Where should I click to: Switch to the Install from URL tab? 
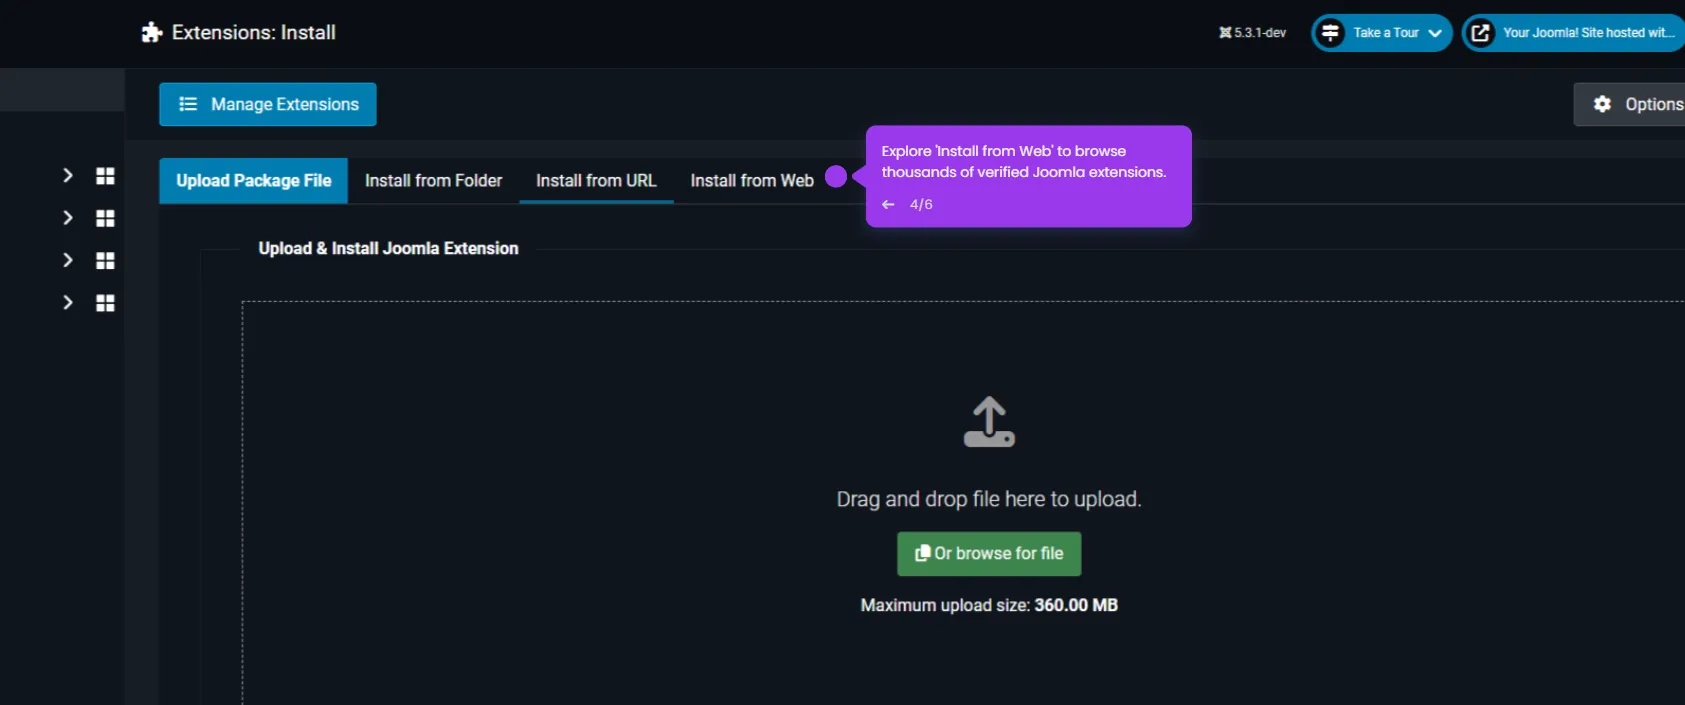click(596, 181)
